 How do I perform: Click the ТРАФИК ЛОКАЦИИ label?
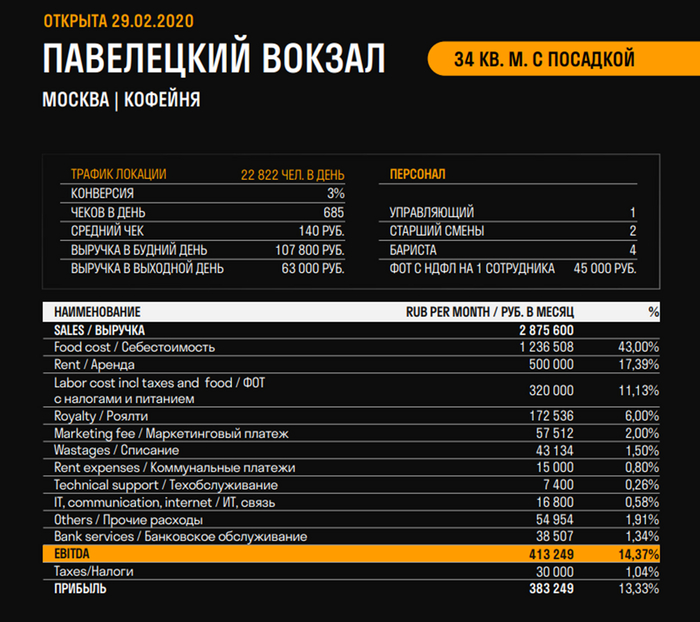click(118, 174)
